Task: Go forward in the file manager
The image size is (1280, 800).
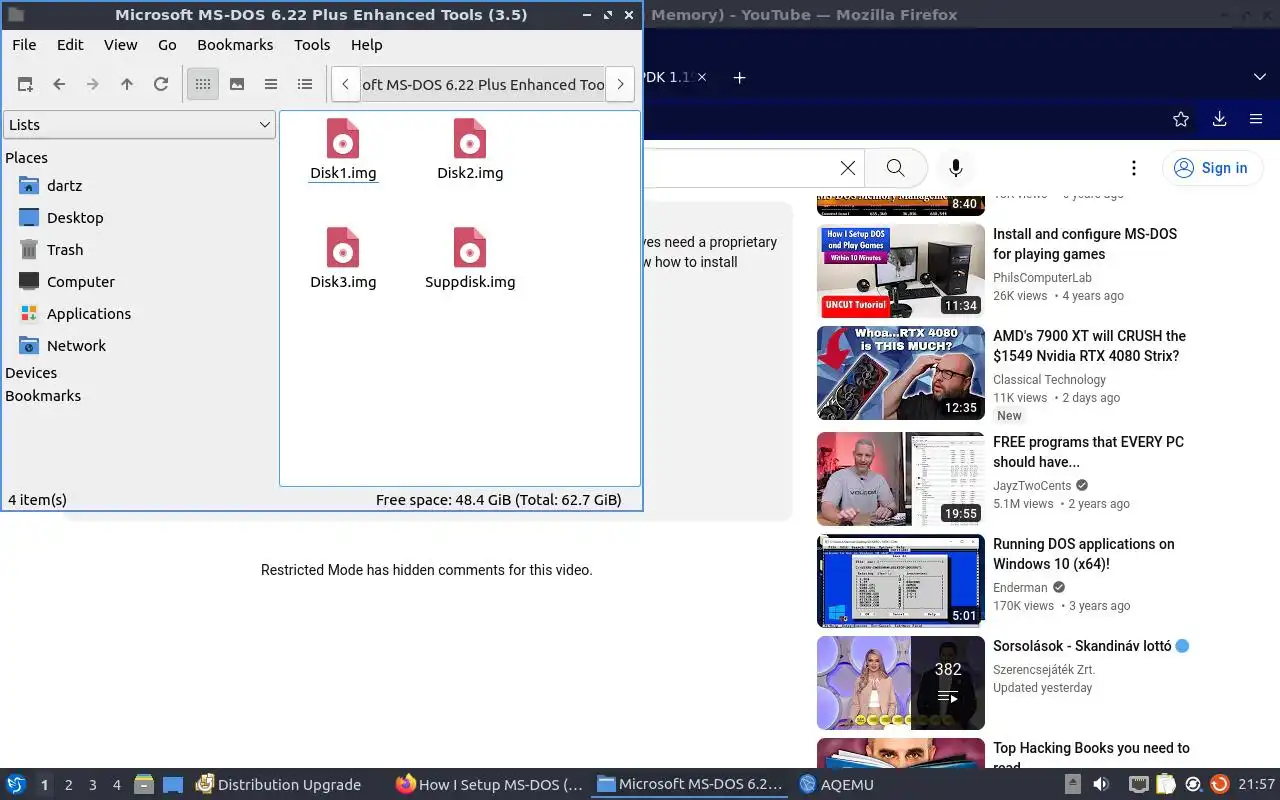Action: [x=93, y=85]
